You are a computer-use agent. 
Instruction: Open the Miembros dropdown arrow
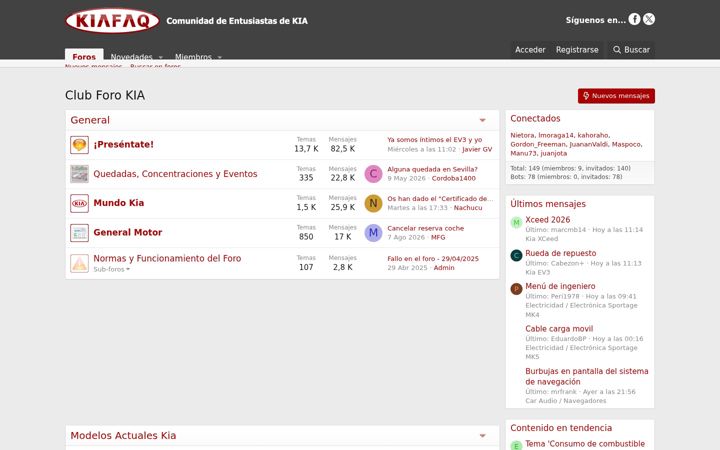click(x=219, y=57)
